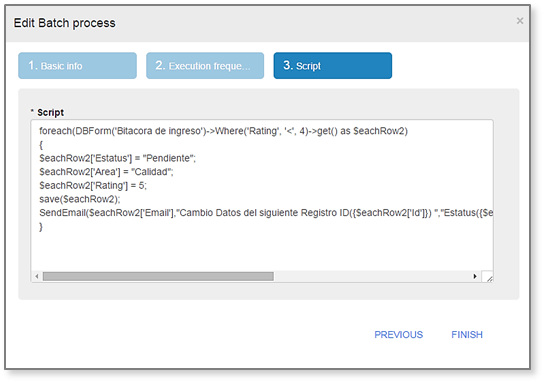Click the empty scrollbar track beside thumb
Screen dimensions: 544x383
371,276
